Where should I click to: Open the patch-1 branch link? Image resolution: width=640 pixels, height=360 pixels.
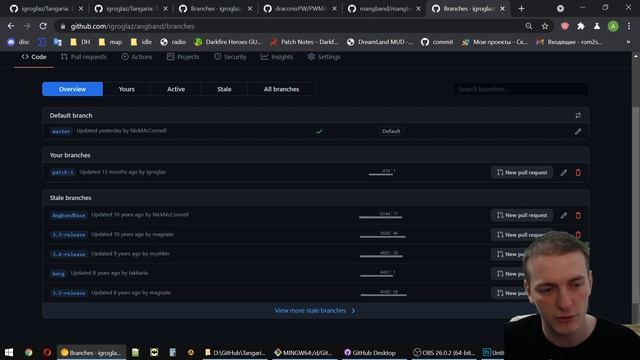[62, 172]
